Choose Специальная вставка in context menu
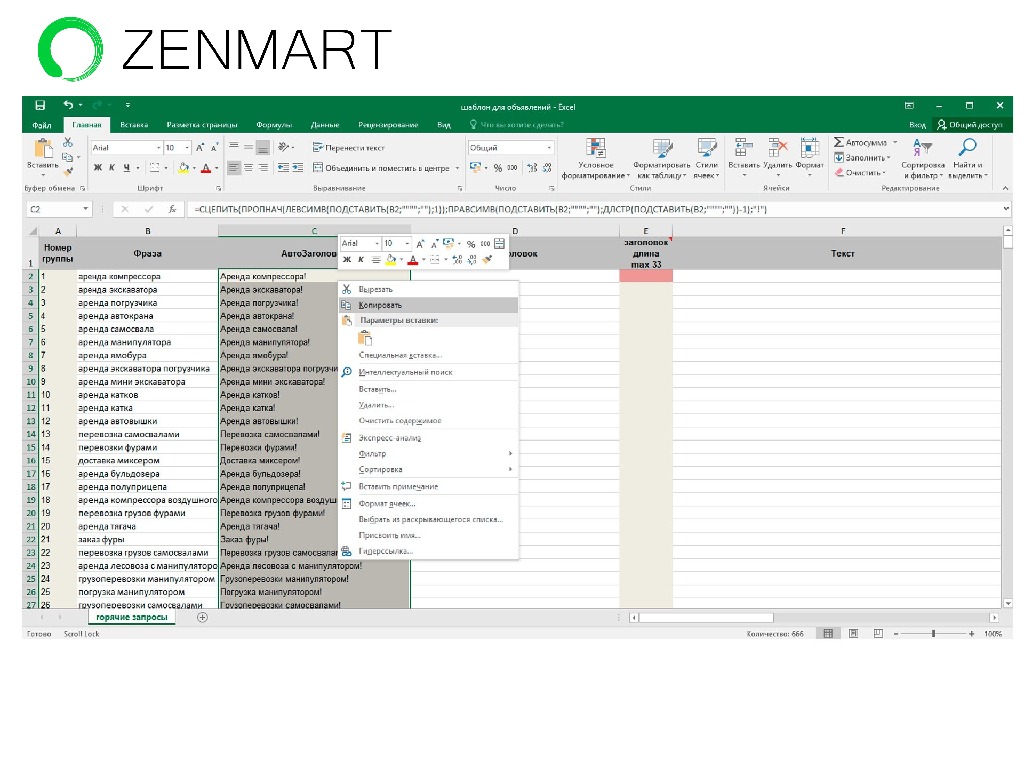The width and height of the screenshot is (1024, 768). [428, 355]
